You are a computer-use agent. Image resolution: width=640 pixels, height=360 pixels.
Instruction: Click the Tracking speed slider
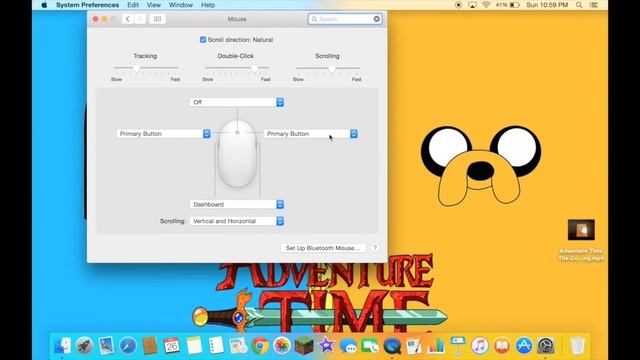click(x=146, y=68)
